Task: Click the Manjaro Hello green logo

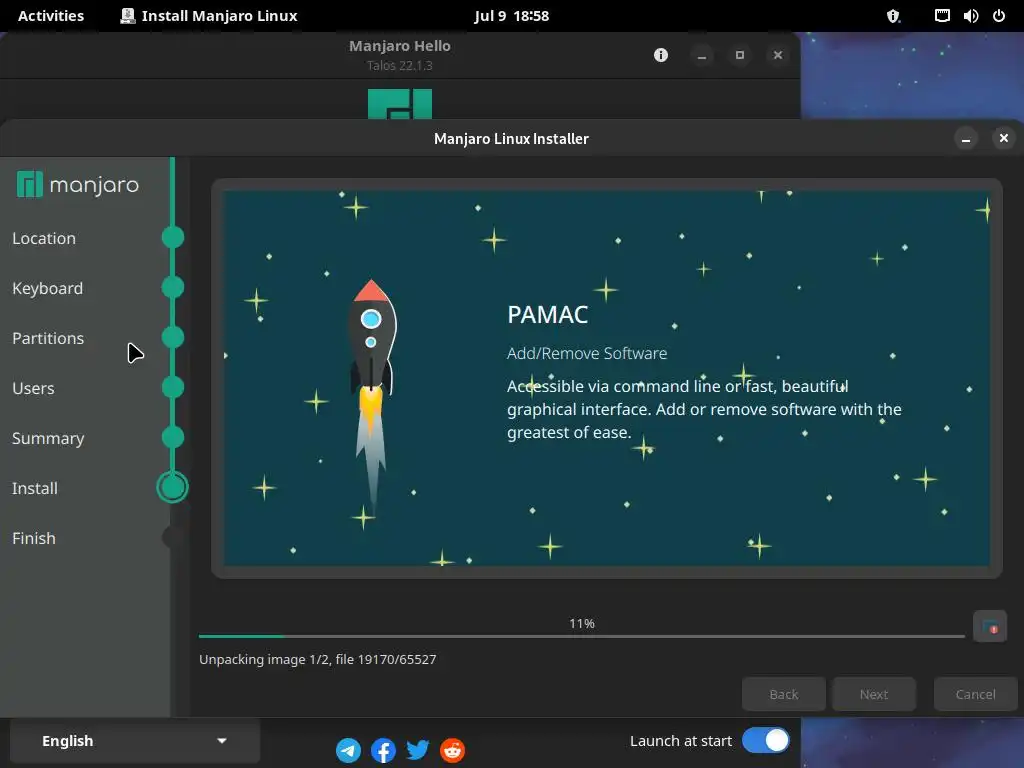Action: pyautogui.click(x=400, y=104)
